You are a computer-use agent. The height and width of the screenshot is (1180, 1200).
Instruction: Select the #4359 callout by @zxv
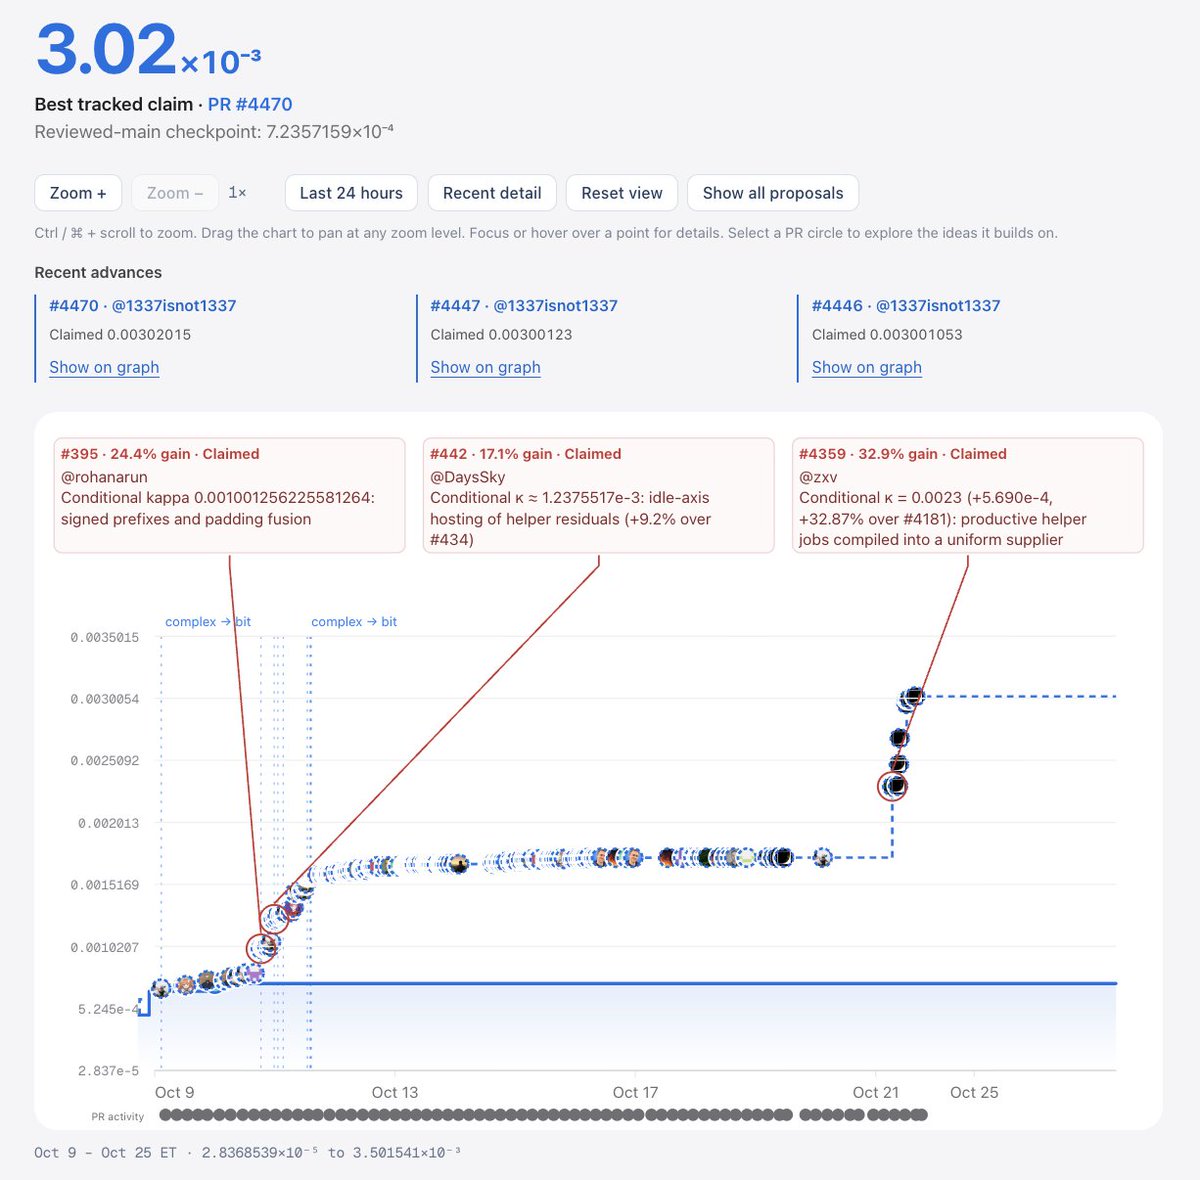[x=968, y=495]
